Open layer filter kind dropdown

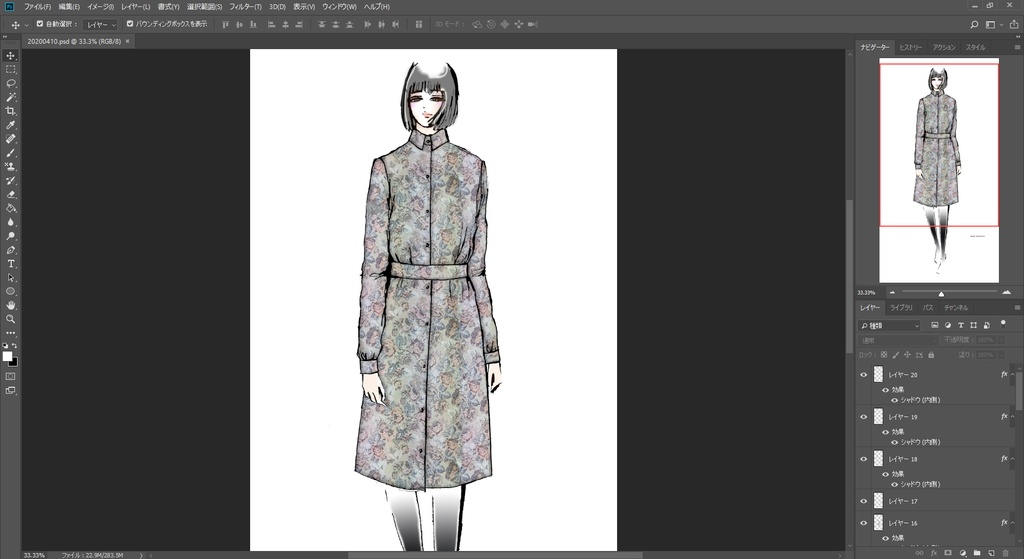point(889,325)
